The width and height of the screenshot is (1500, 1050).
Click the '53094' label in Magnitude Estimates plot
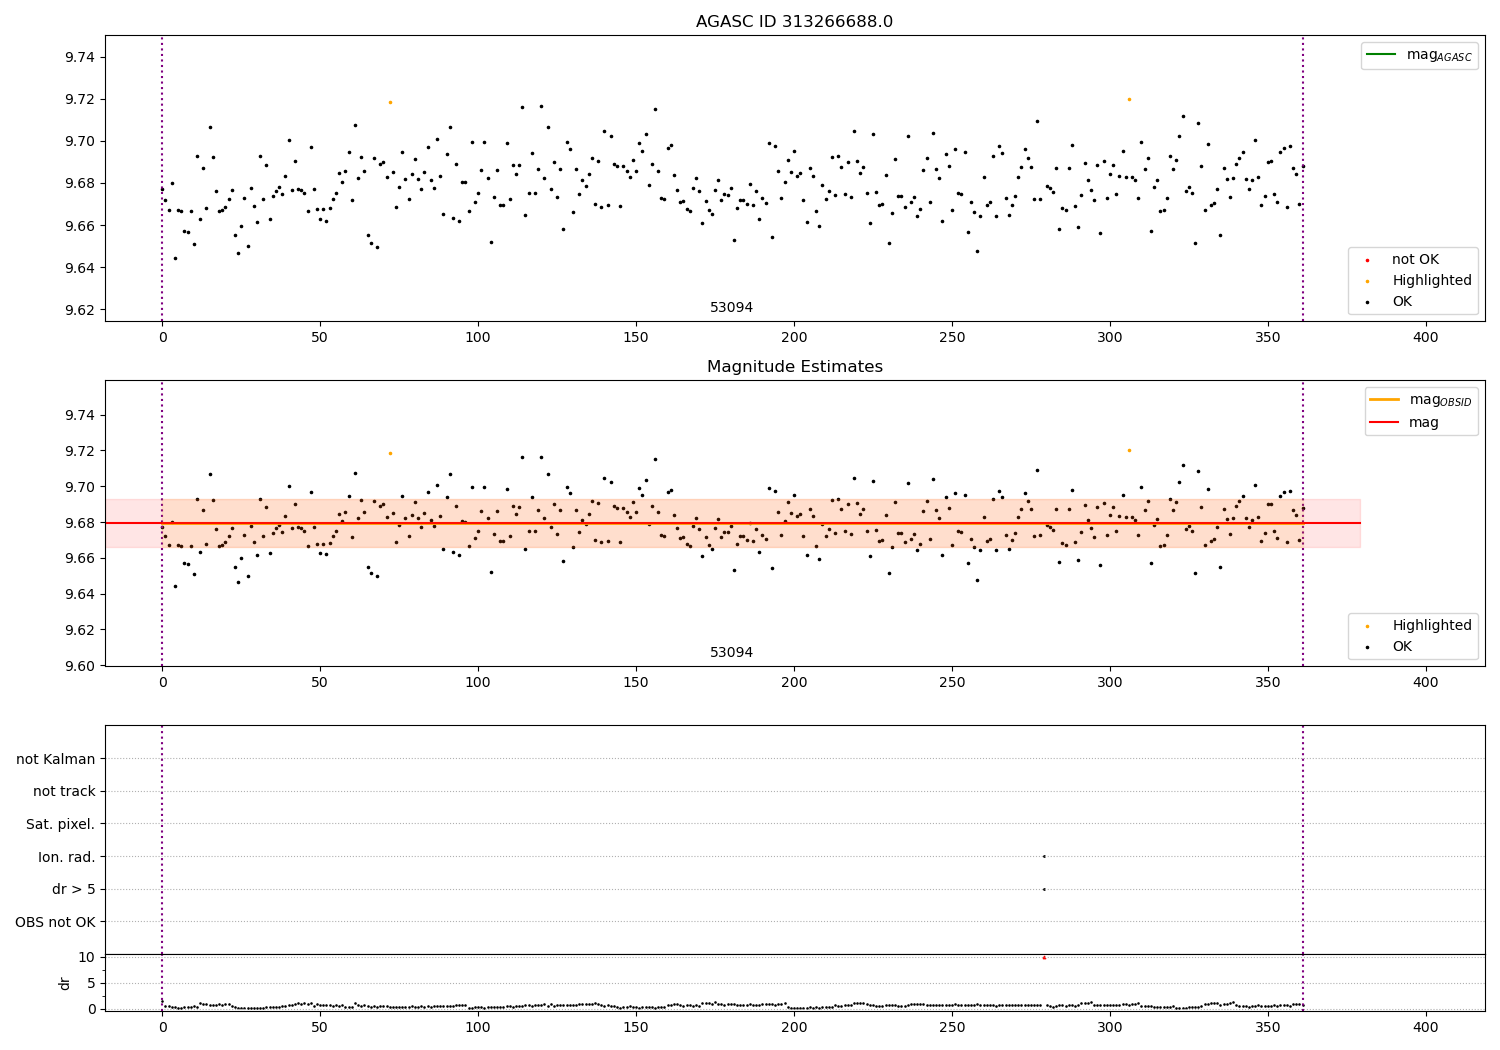(731, 653)
